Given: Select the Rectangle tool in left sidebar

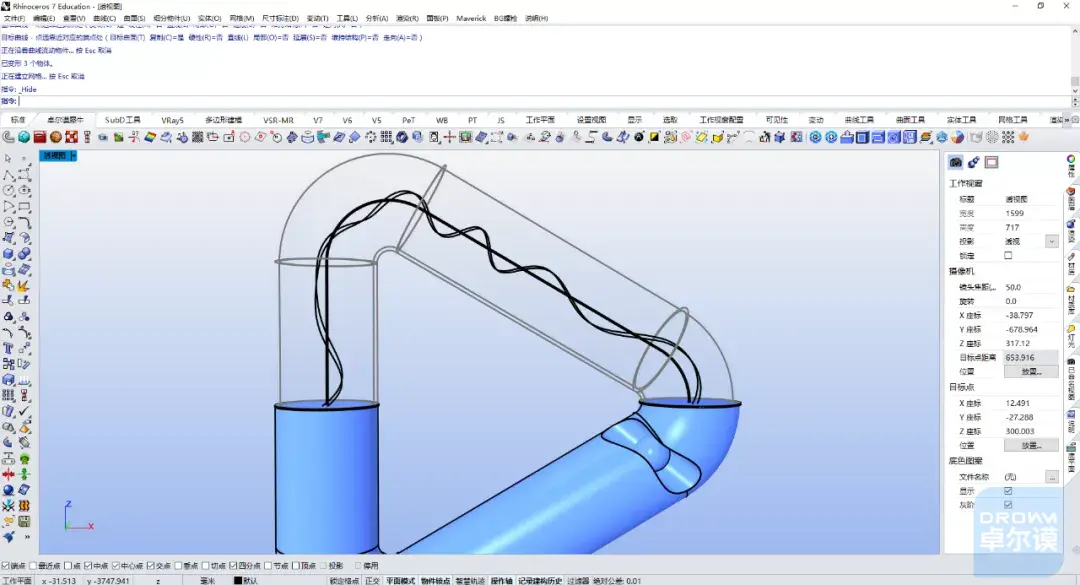Looking at the screenshot, I should (x=24, y=206).
